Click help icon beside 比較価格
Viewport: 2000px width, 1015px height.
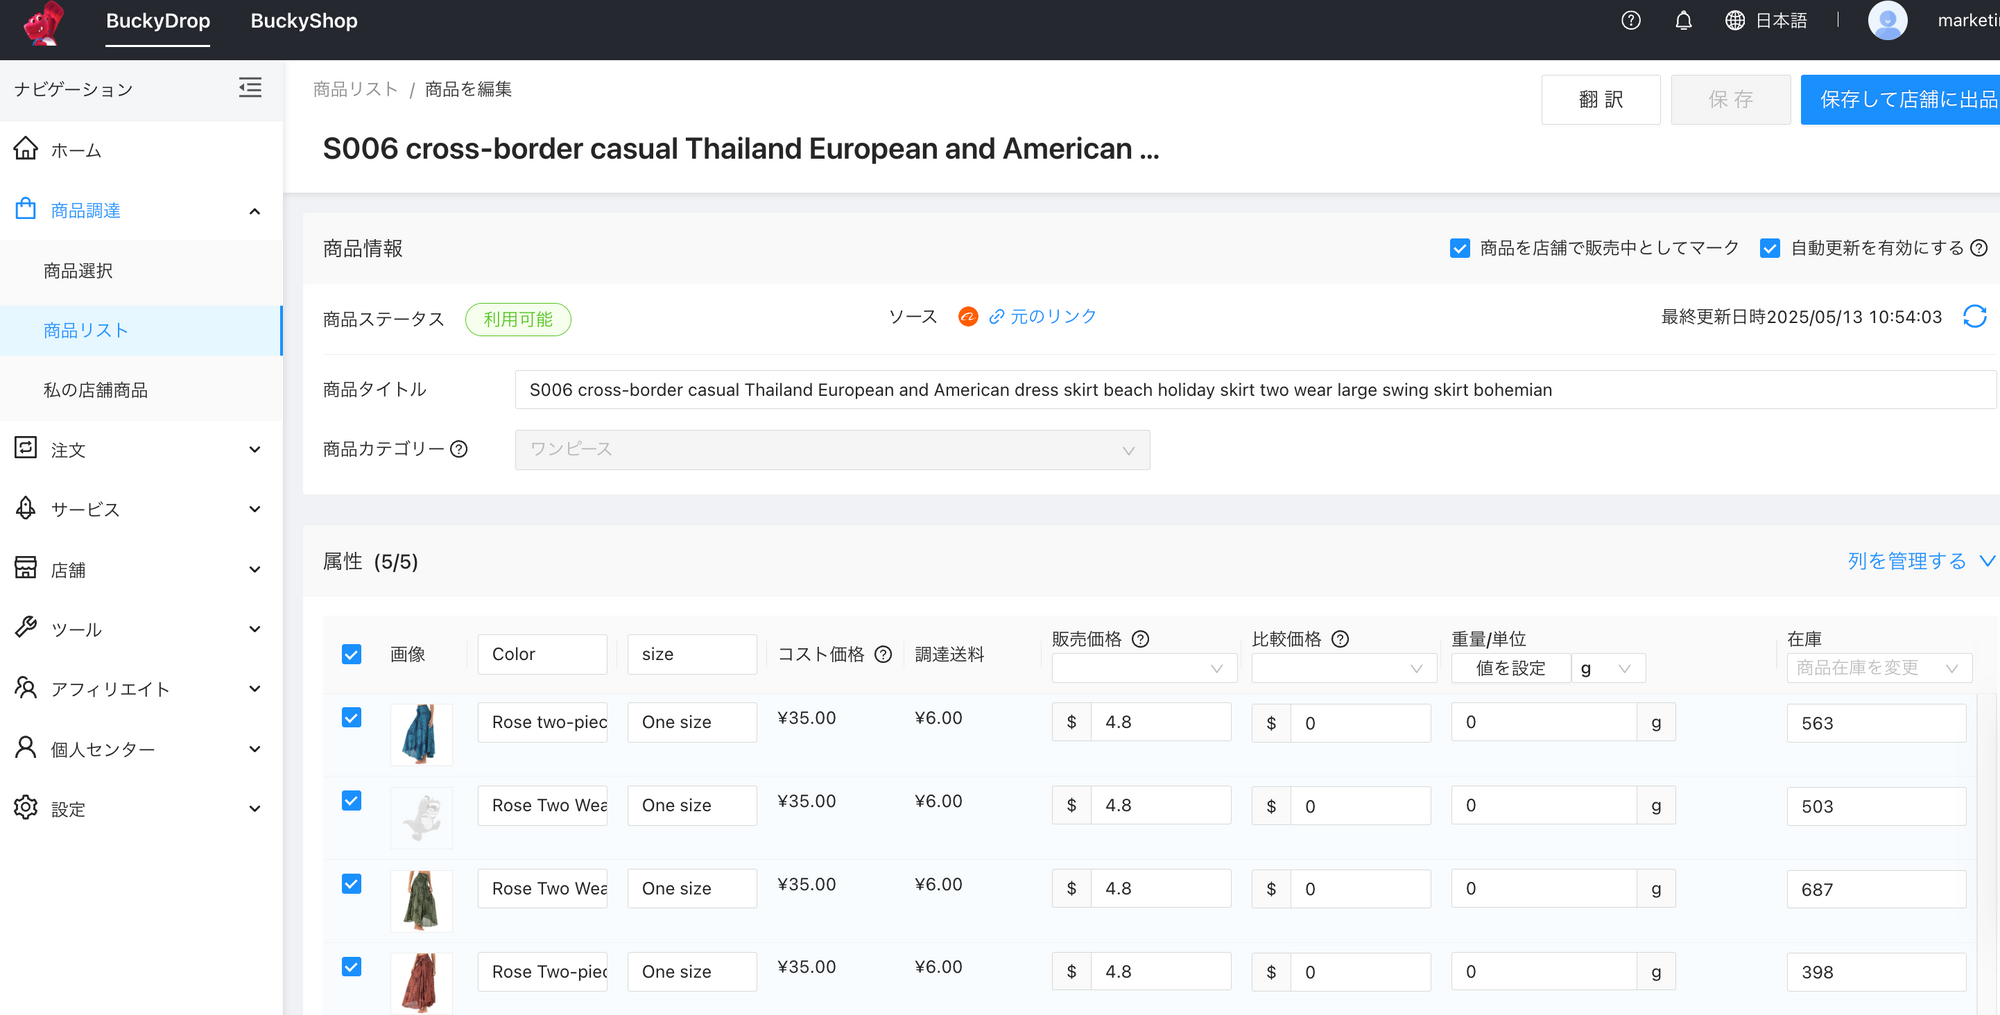[1340, 639]
